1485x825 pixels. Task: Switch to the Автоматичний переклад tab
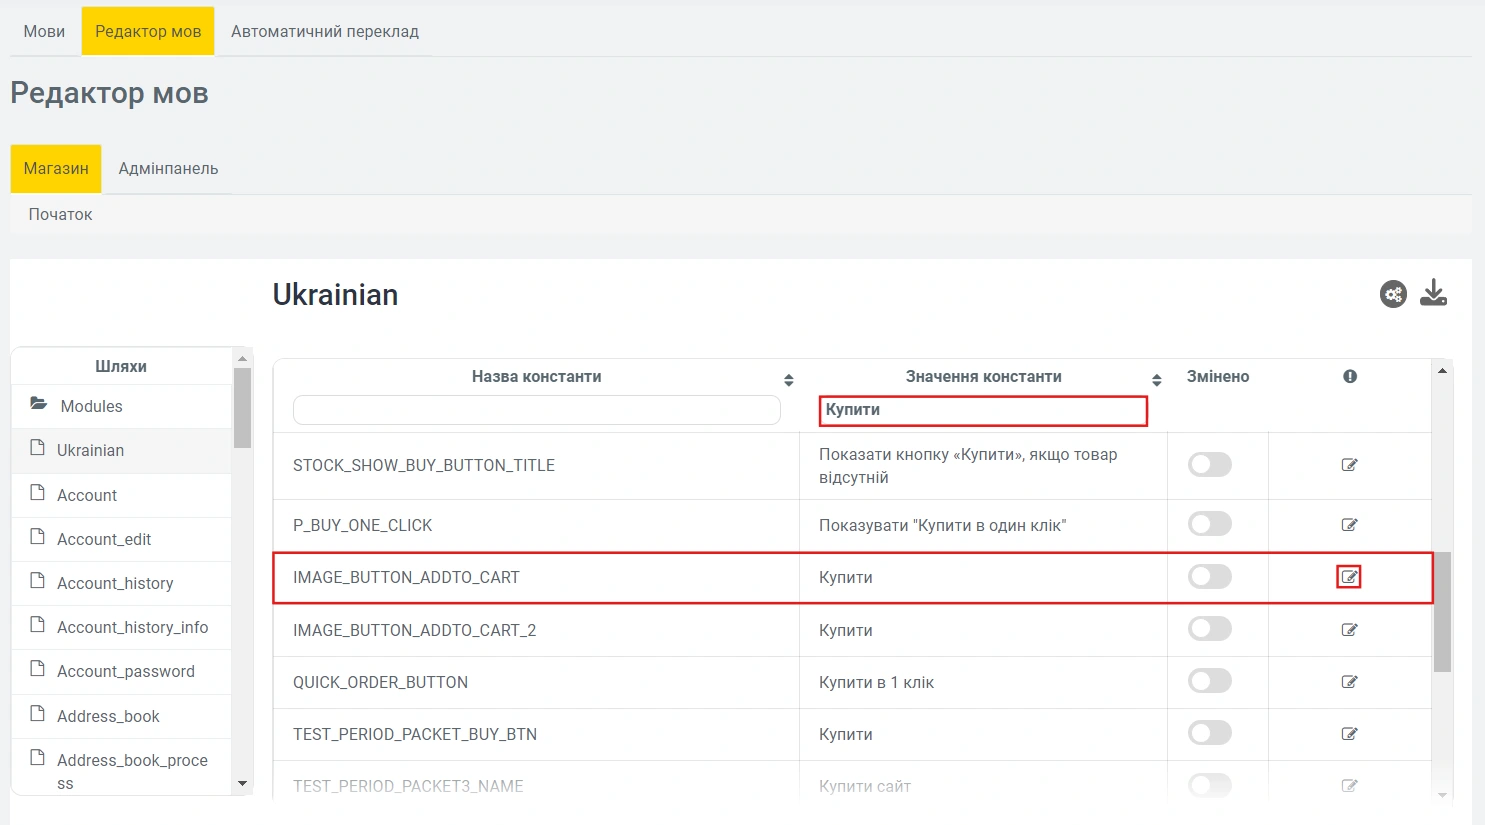point(324,31)
